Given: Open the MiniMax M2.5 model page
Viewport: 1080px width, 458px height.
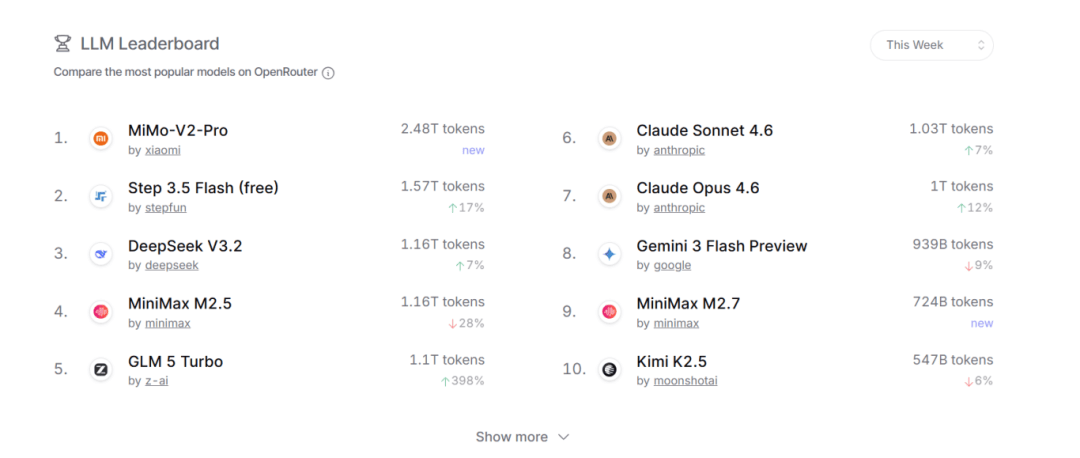Looking at the screenshot, I should tap(180, 303).
